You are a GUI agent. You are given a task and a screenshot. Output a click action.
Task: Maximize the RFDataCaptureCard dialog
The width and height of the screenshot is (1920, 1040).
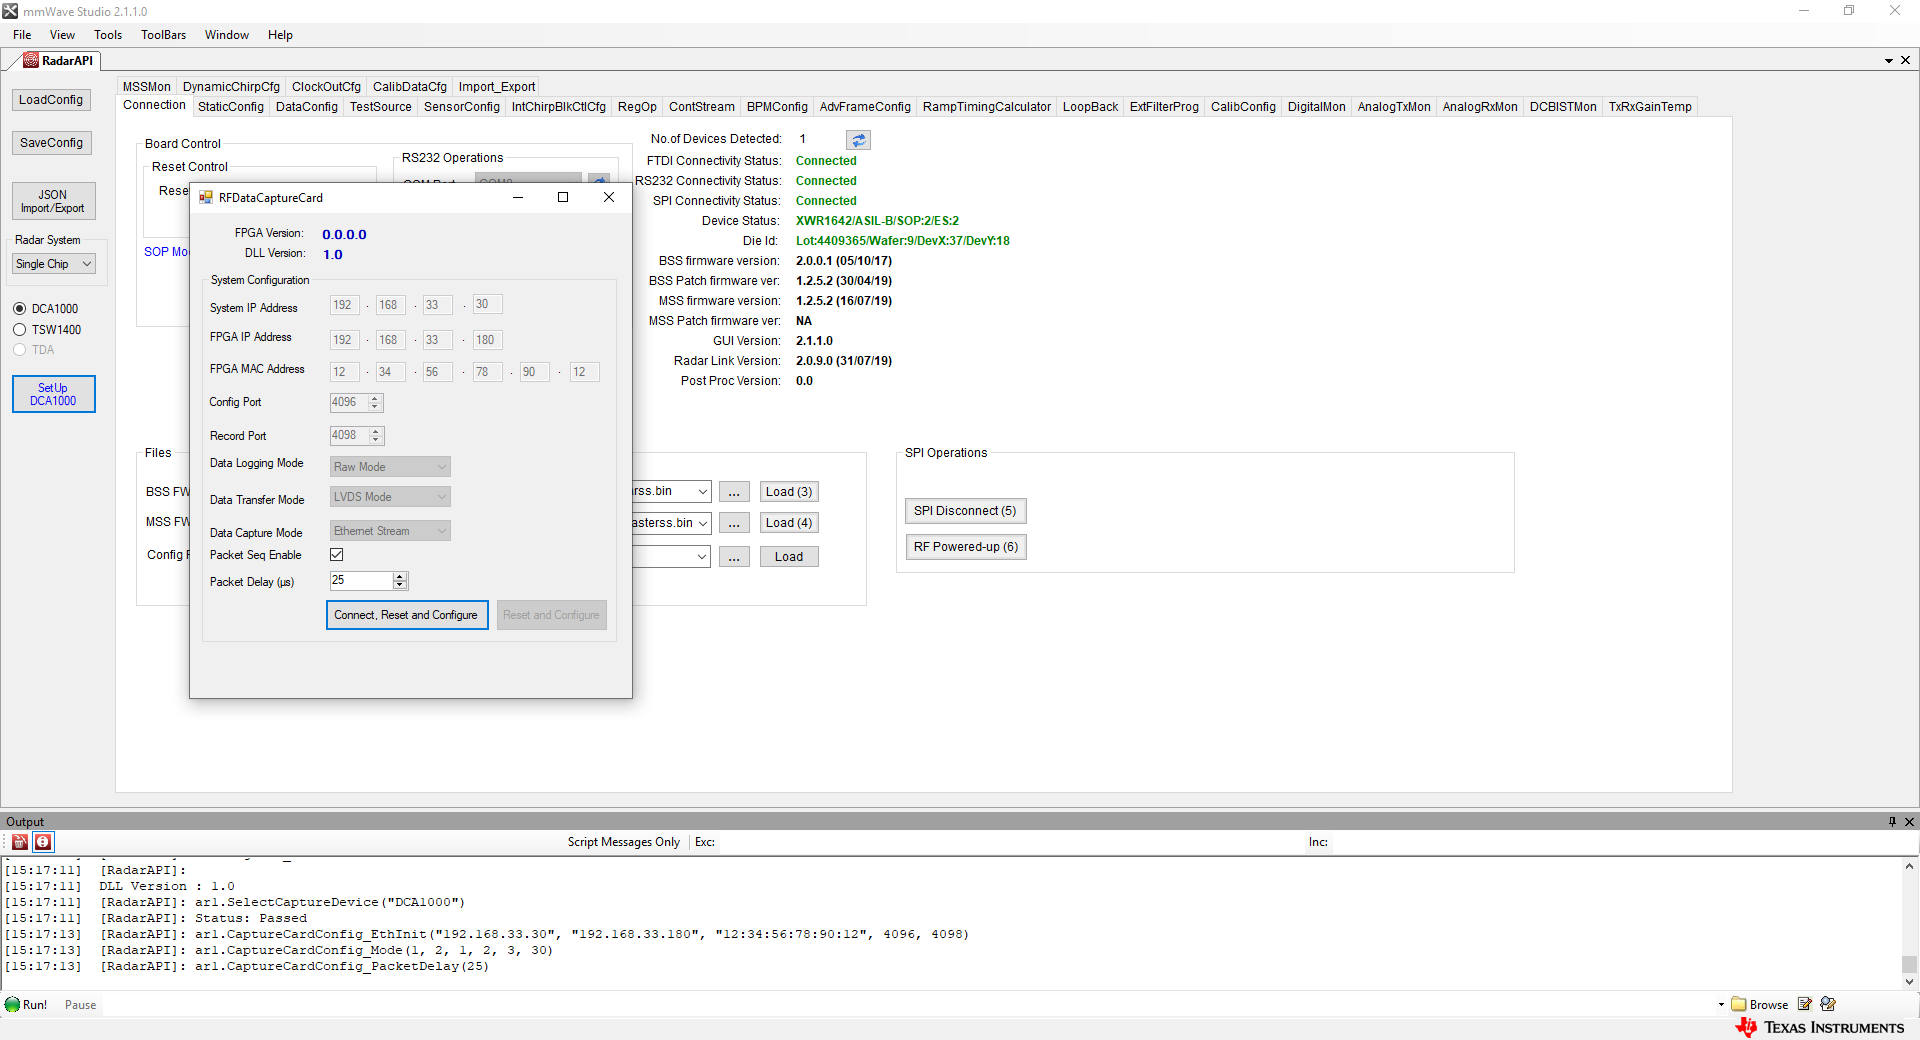coord(563,197)
